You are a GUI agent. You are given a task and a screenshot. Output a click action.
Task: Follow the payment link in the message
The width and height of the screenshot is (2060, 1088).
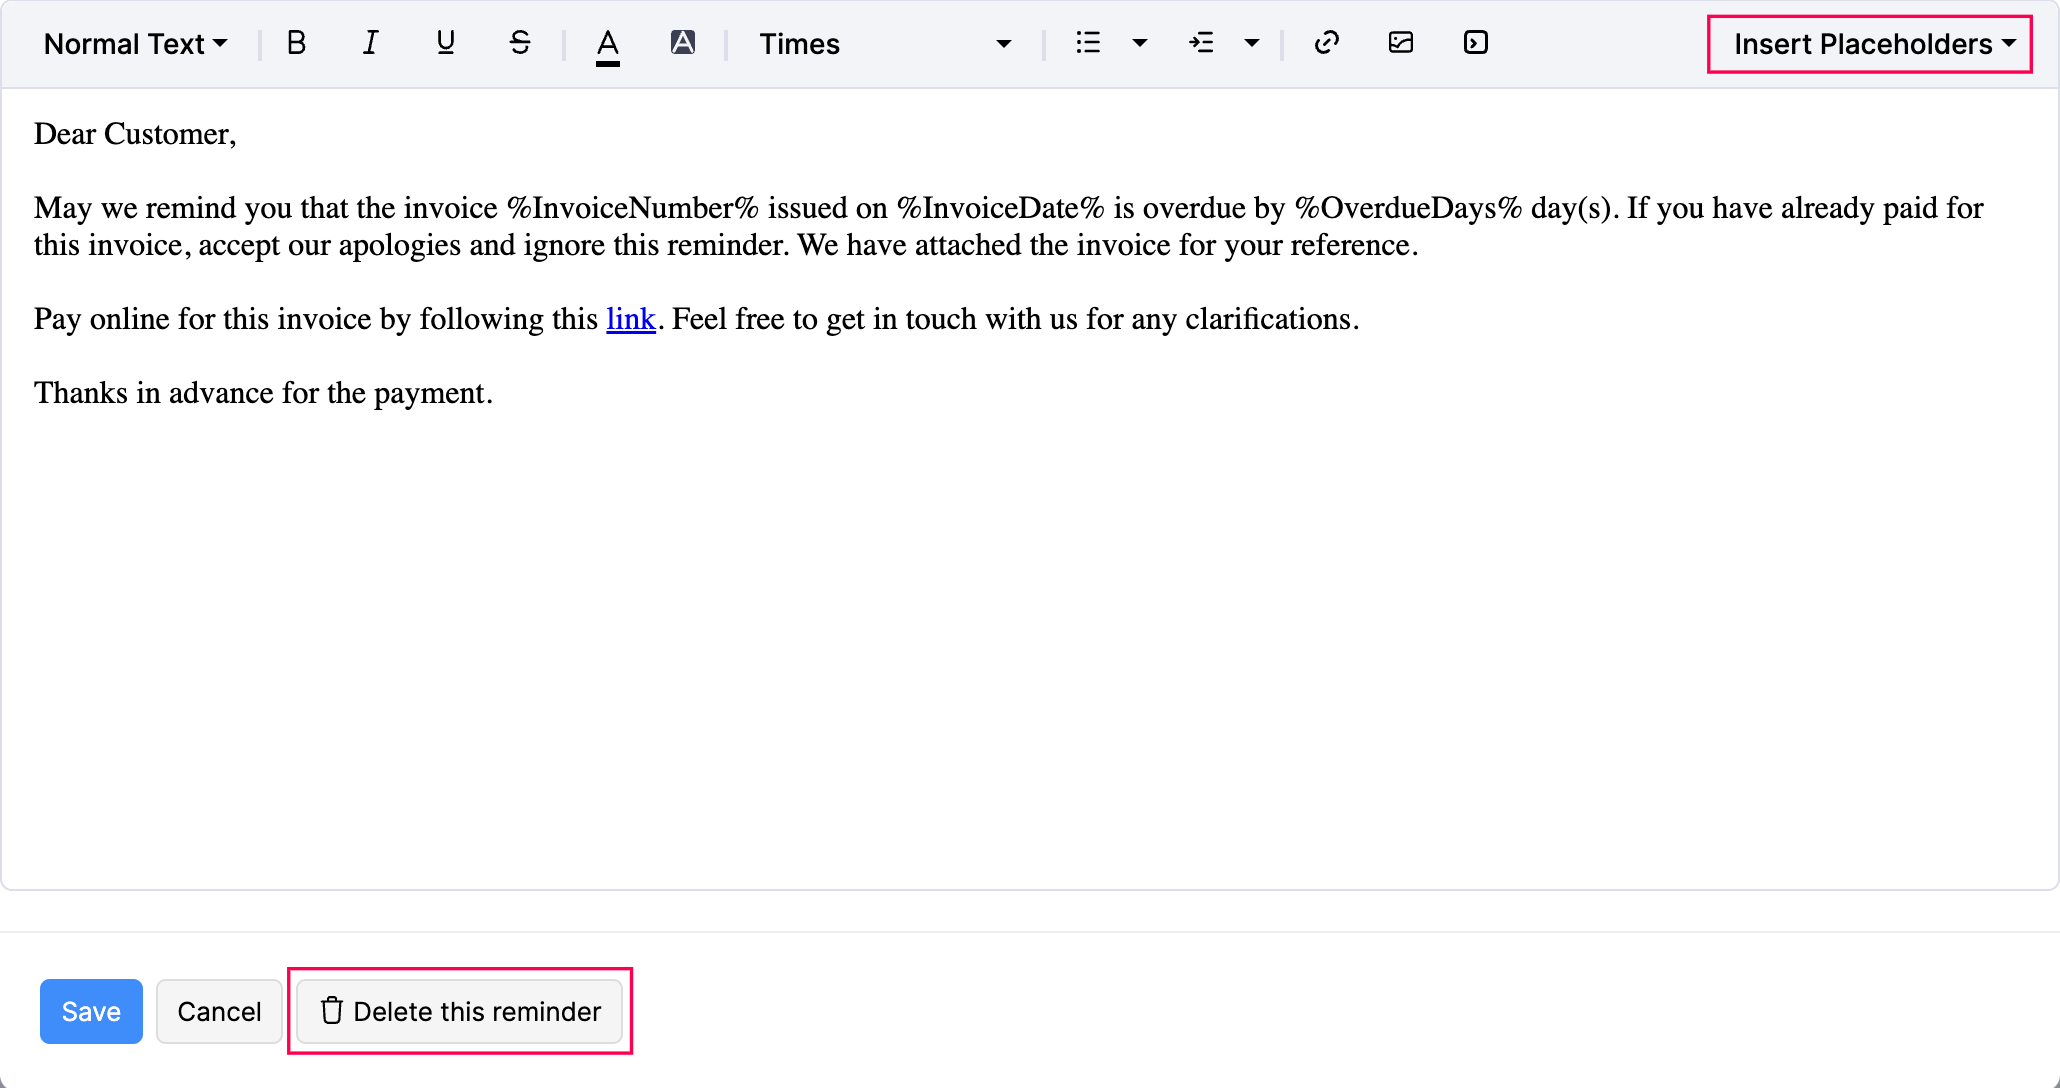point(631,319)
